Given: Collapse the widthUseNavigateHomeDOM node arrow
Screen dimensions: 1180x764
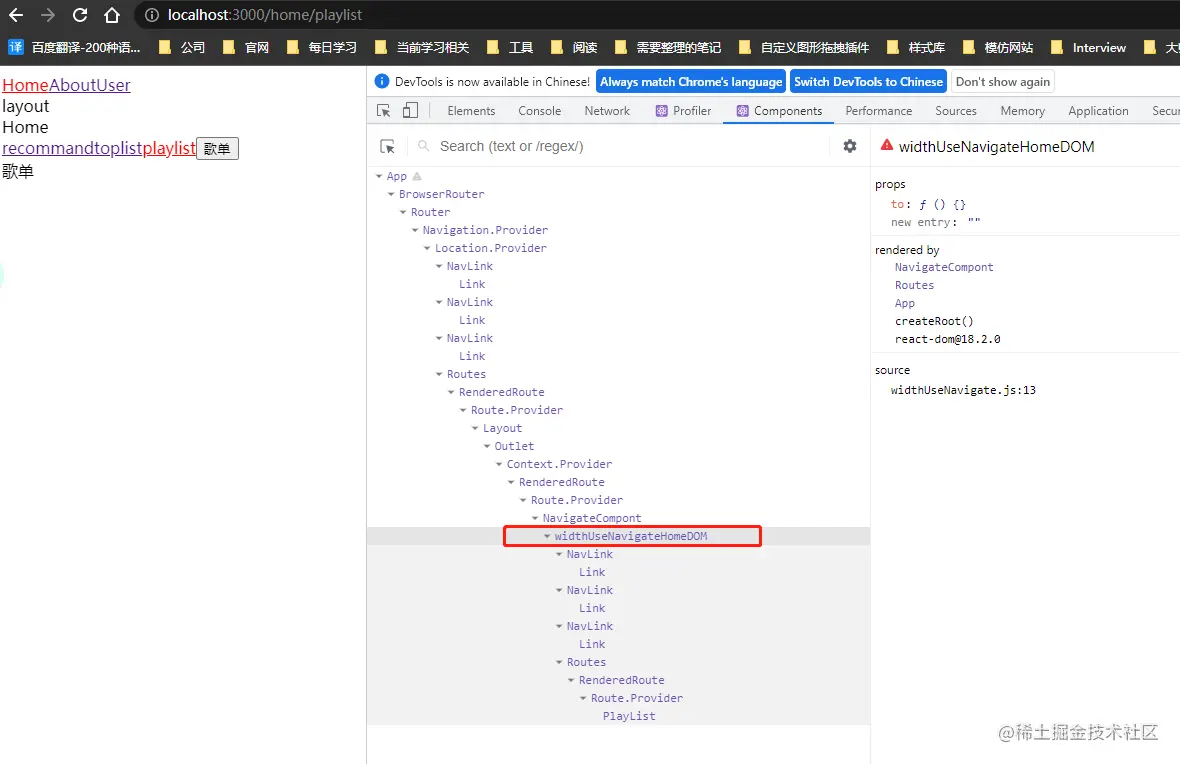Looking at the screenshot, I should [x=548, y=537].
